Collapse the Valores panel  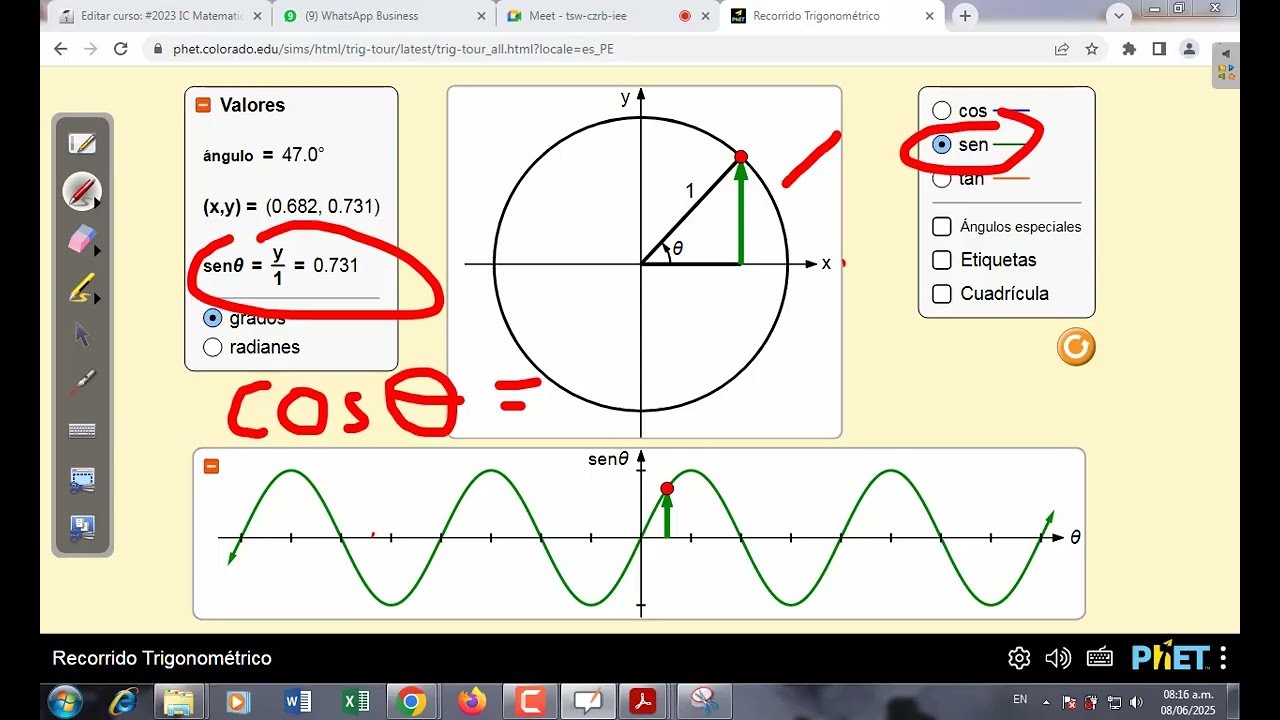pos(203,105)
